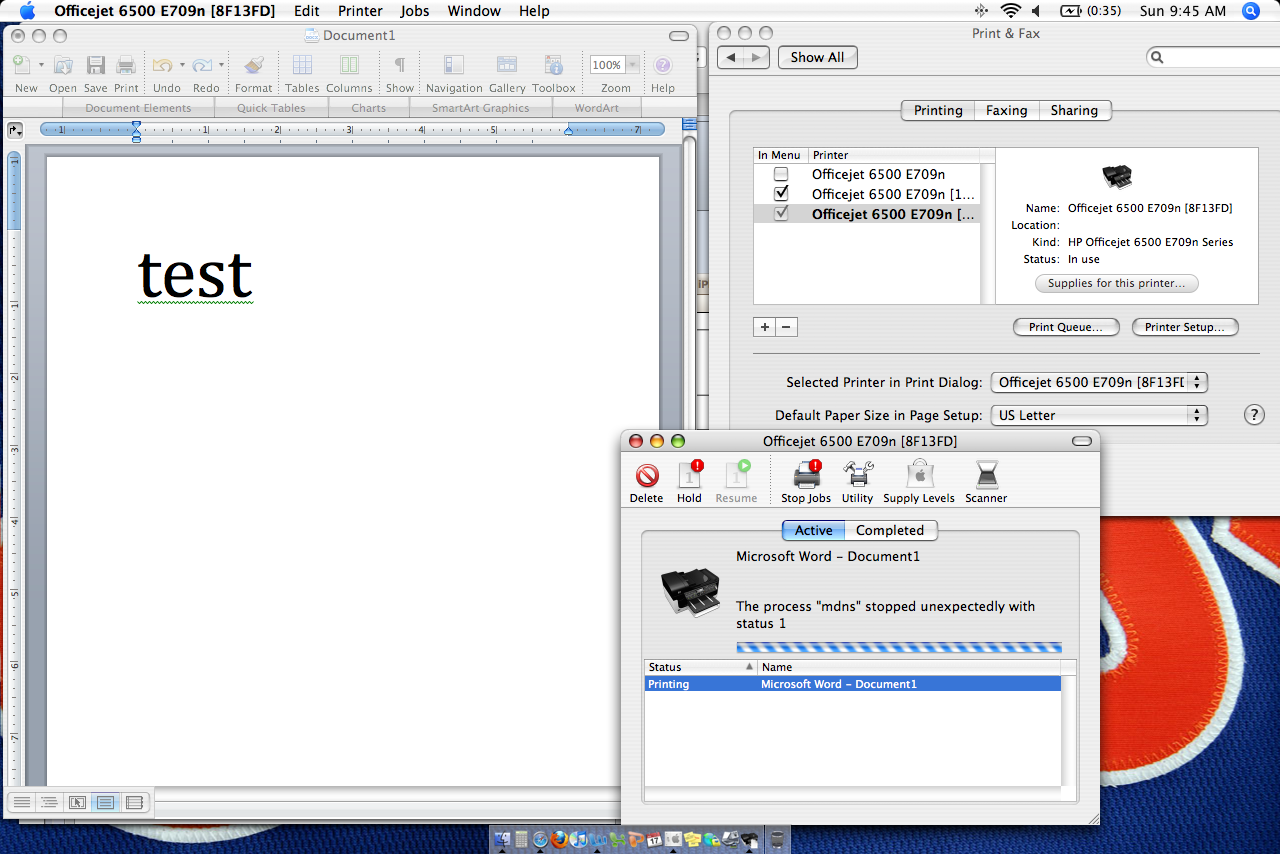
Task: Select the Format paintbrush icon
Action: pos(254,66)
